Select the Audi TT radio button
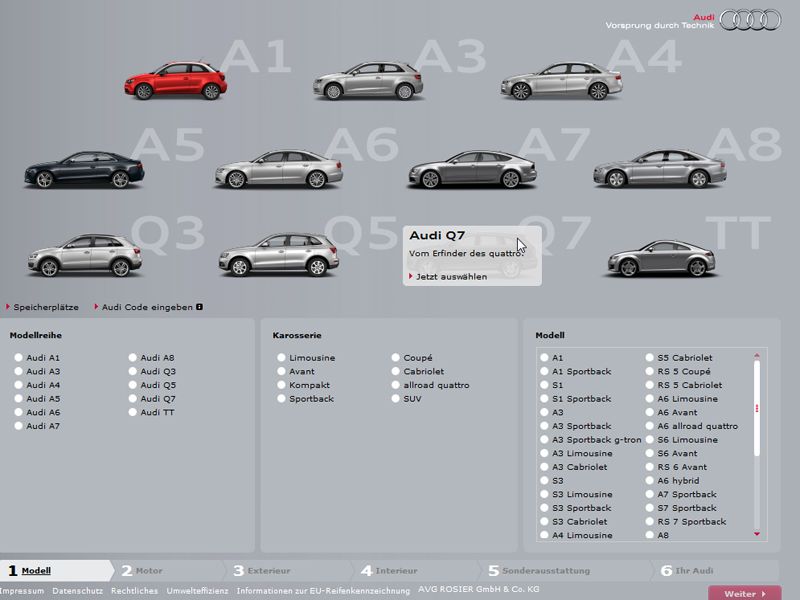The image size is (800, 600). [133, 412]
